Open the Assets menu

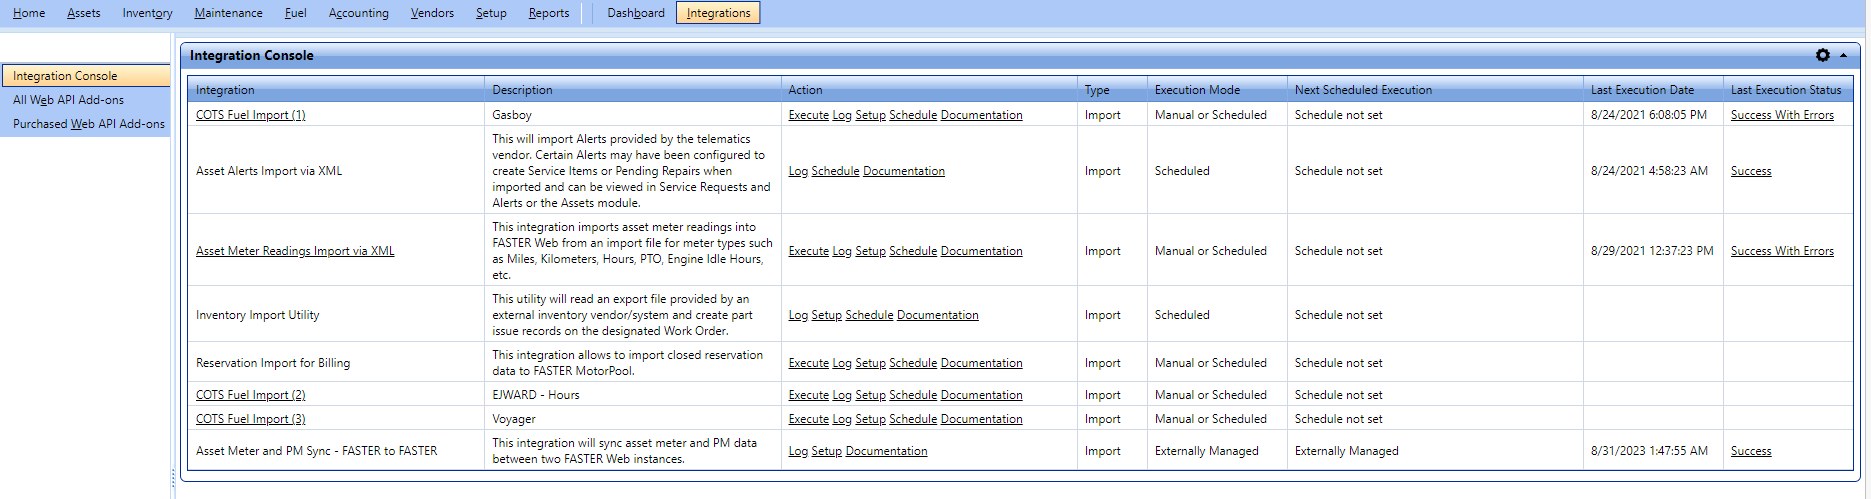pos(84,13)
